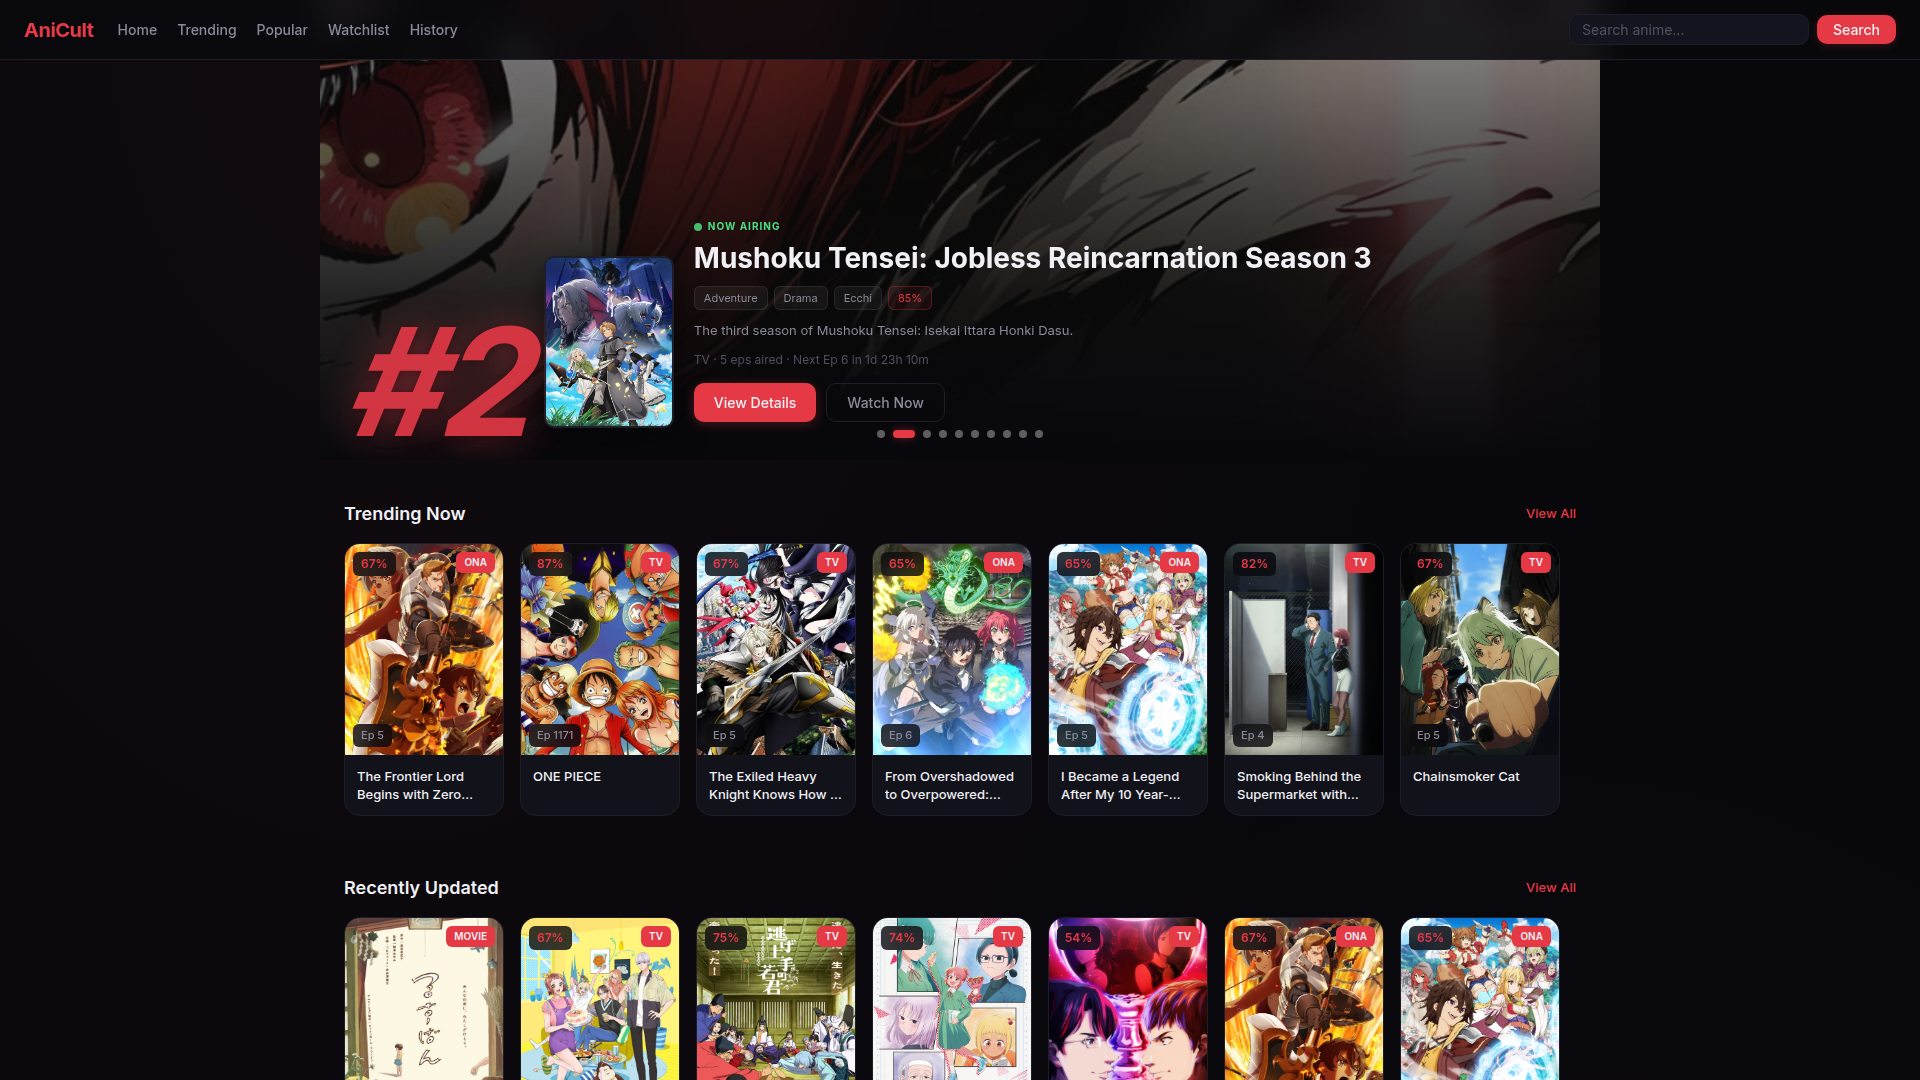
Task: Click the Mushoku Tensei banner title
Action: pos(1032,258)
